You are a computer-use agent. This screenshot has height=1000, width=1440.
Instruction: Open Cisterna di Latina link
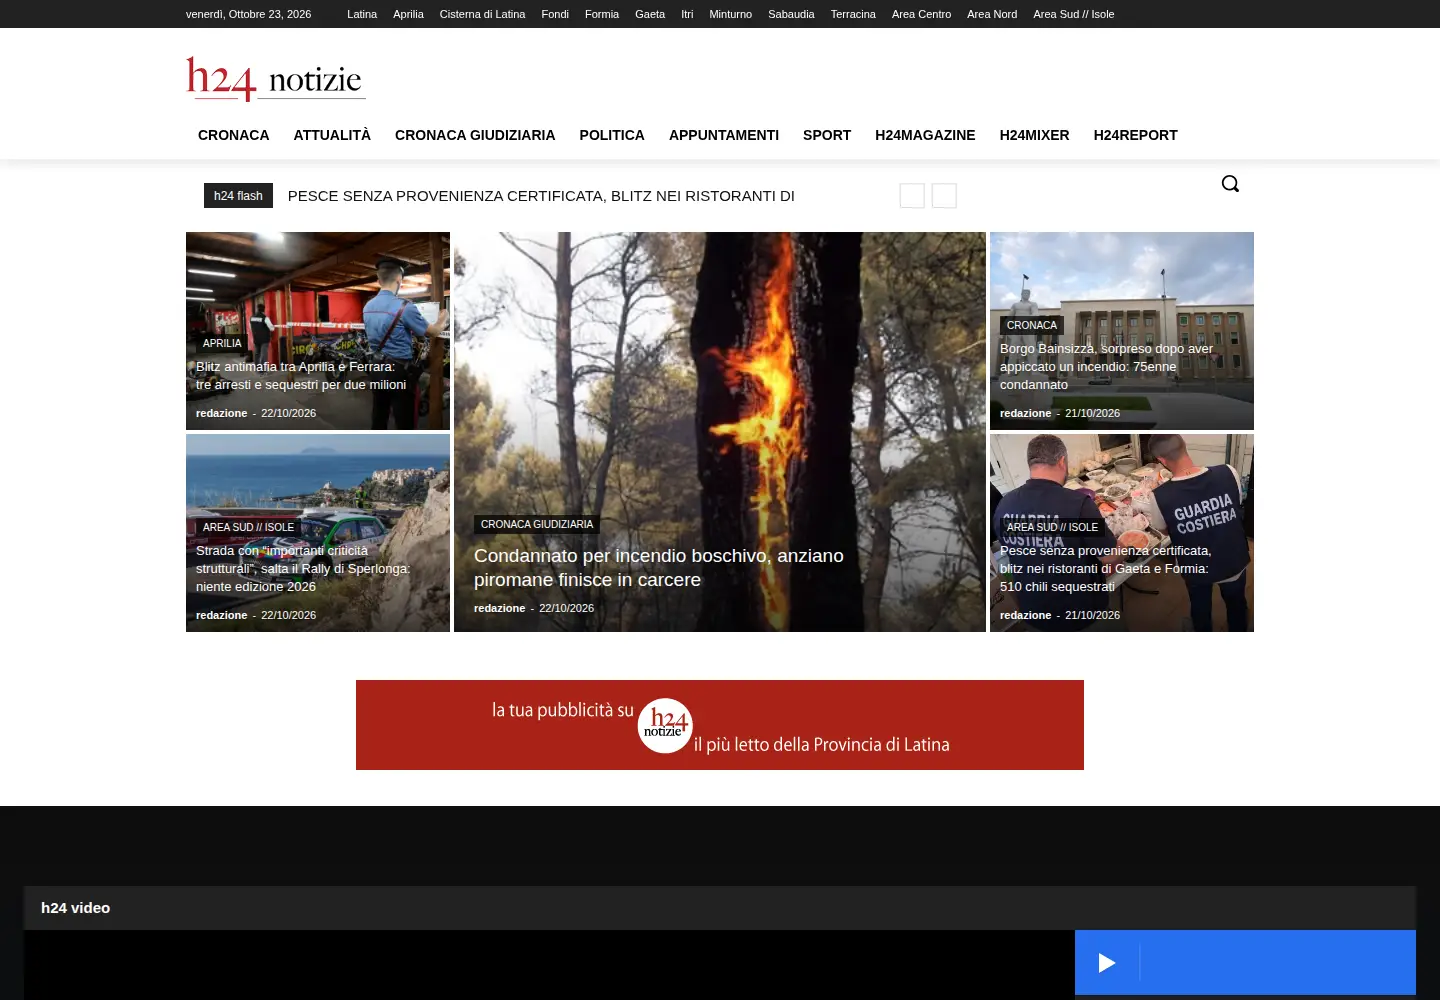pos(482,14)
